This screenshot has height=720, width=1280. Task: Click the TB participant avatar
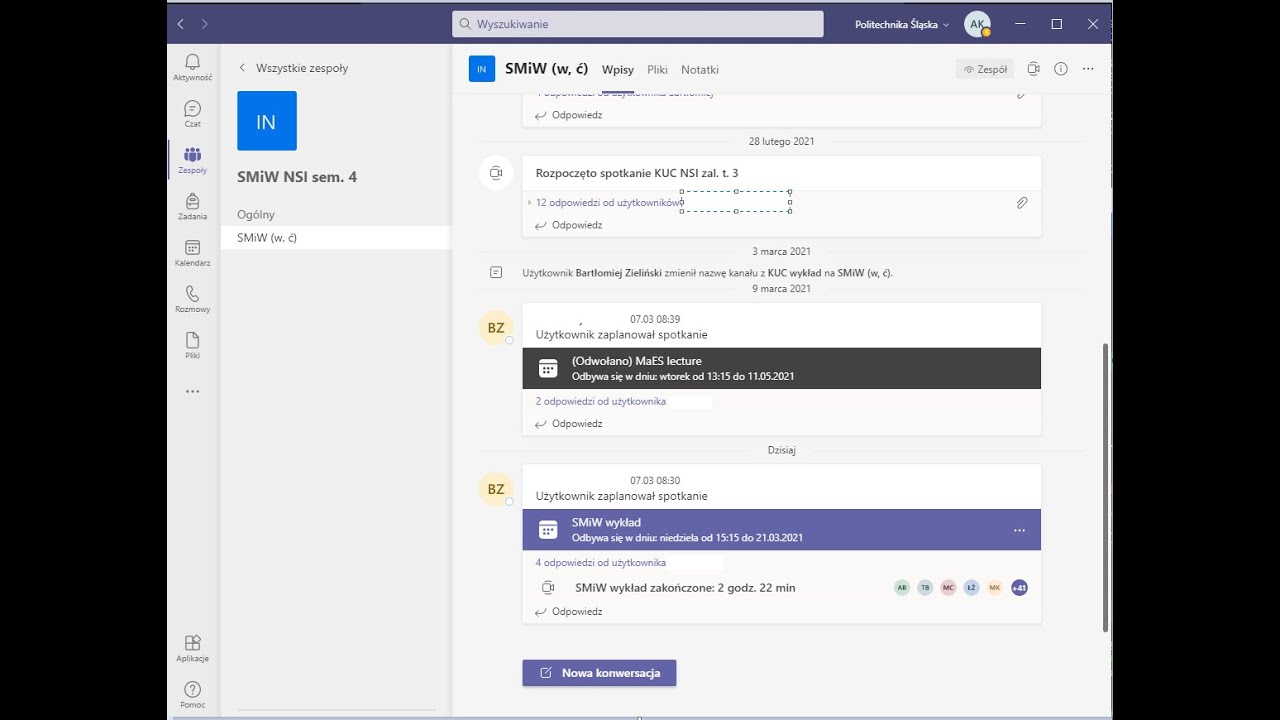[x=925, y=588]
